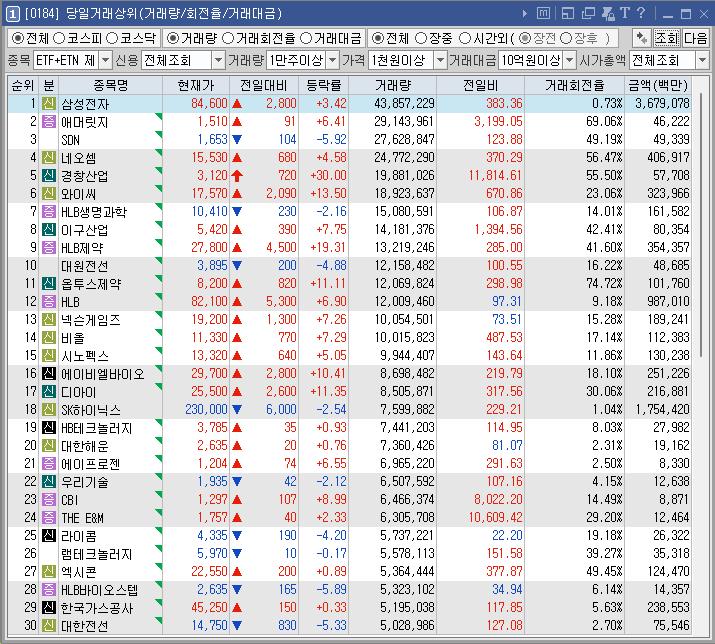The image size is (715, 644).
Task: Open the font 'T' settings icon
Action: (x=625, y=13)
